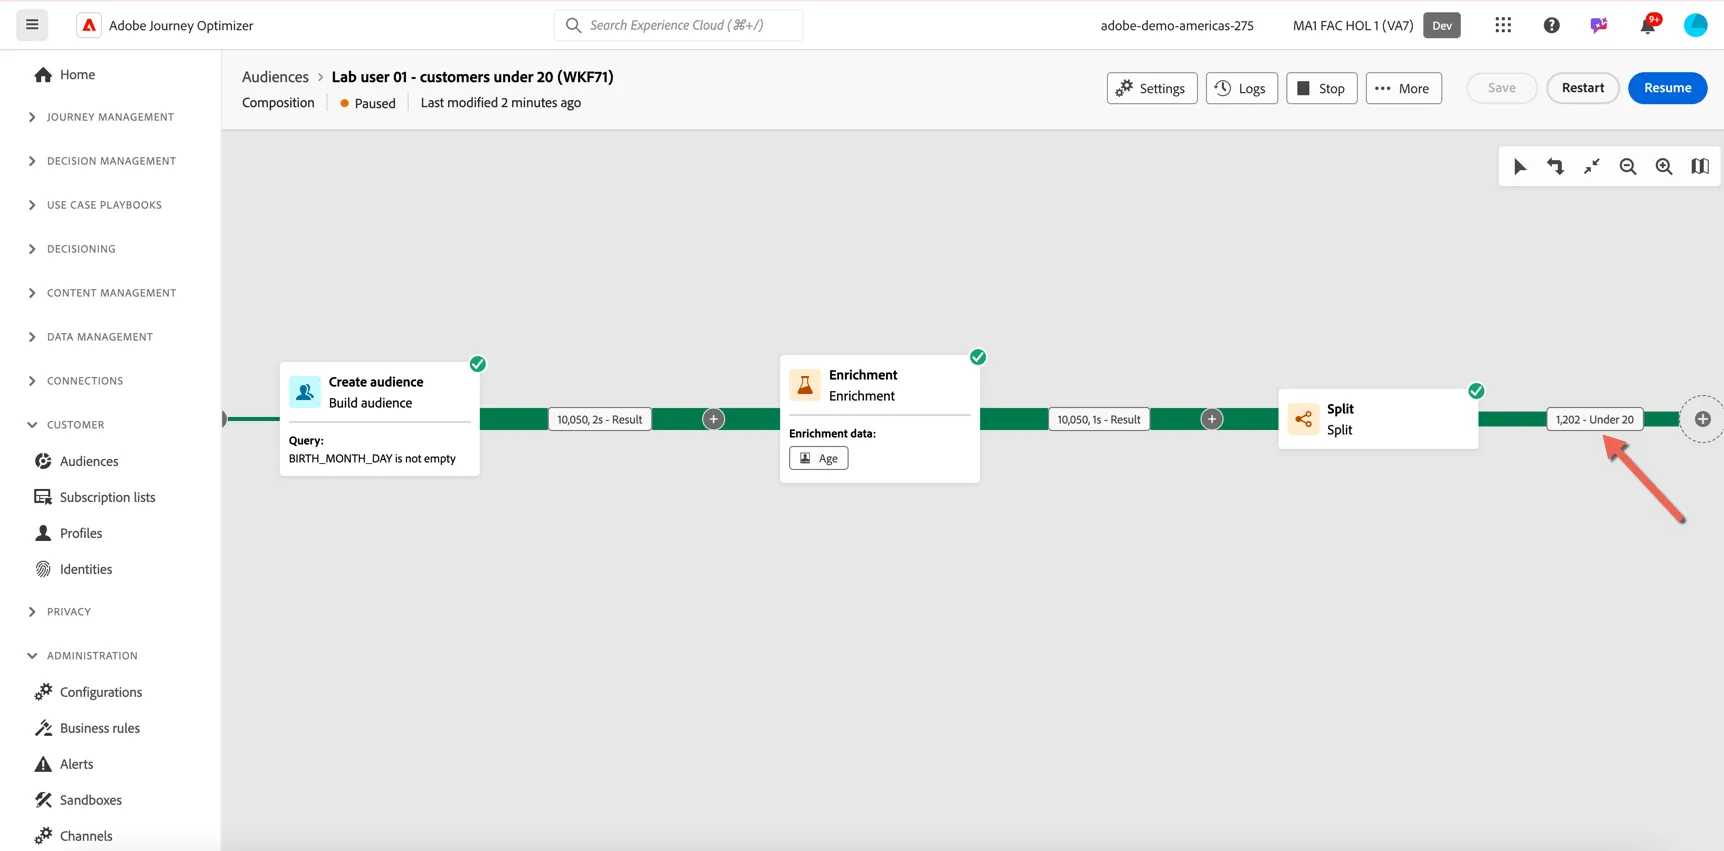
Task: Open the notifications bell
Action: pyautogui.click(x=1648, y=25)
